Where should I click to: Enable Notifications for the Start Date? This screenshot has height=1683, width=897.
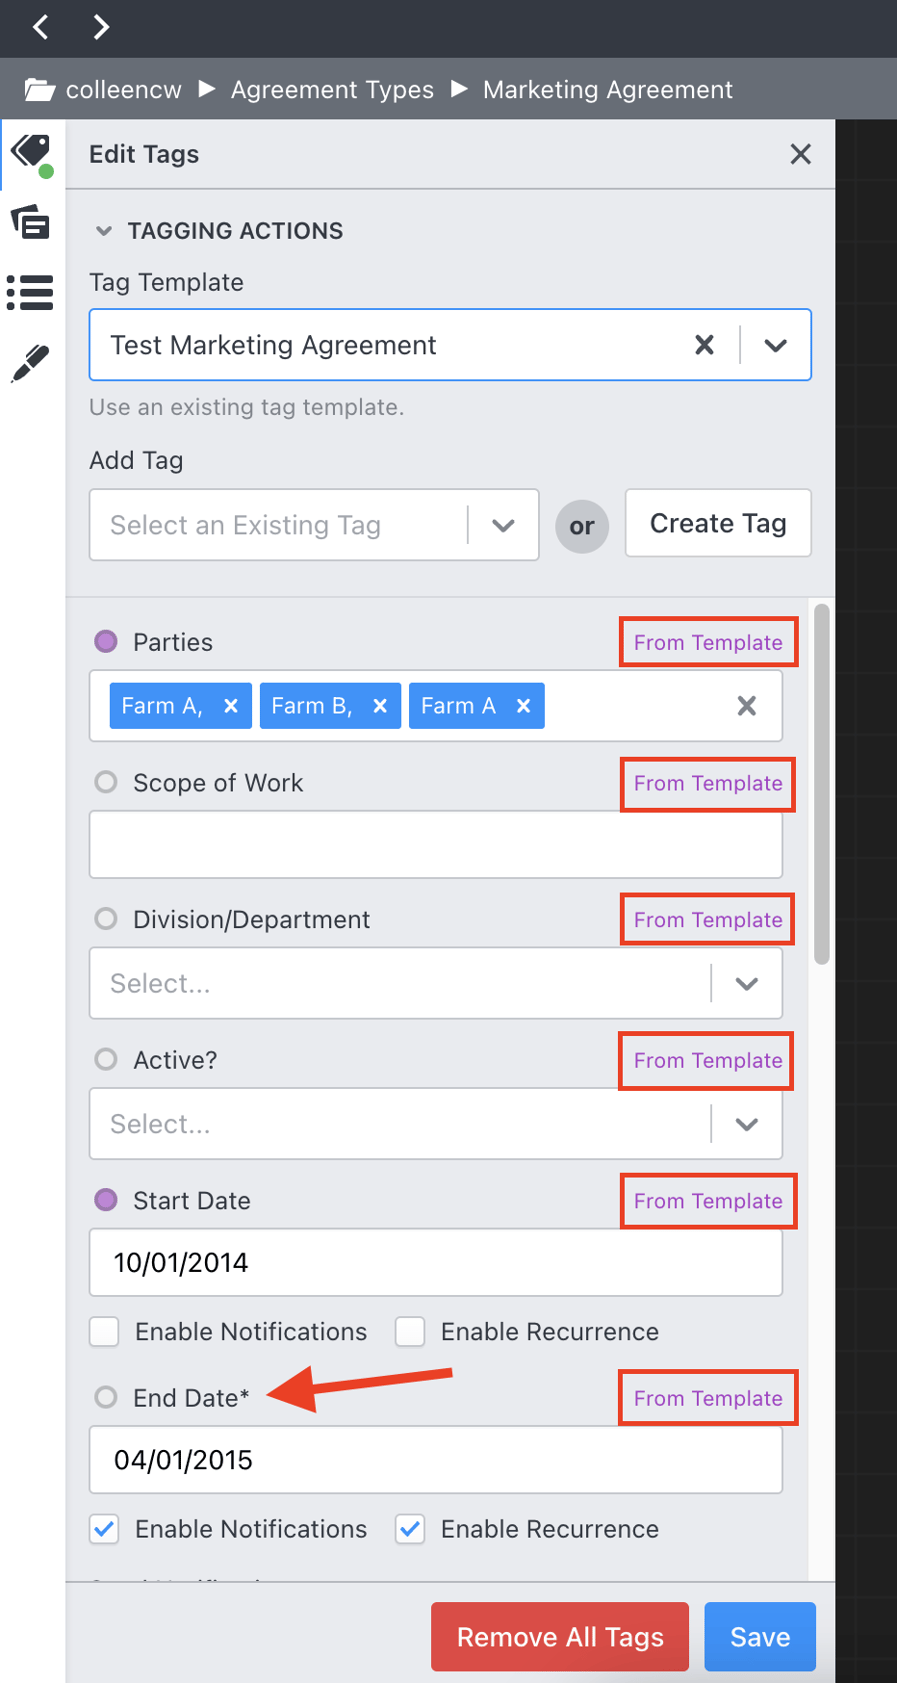click(x=104, y=1331)
